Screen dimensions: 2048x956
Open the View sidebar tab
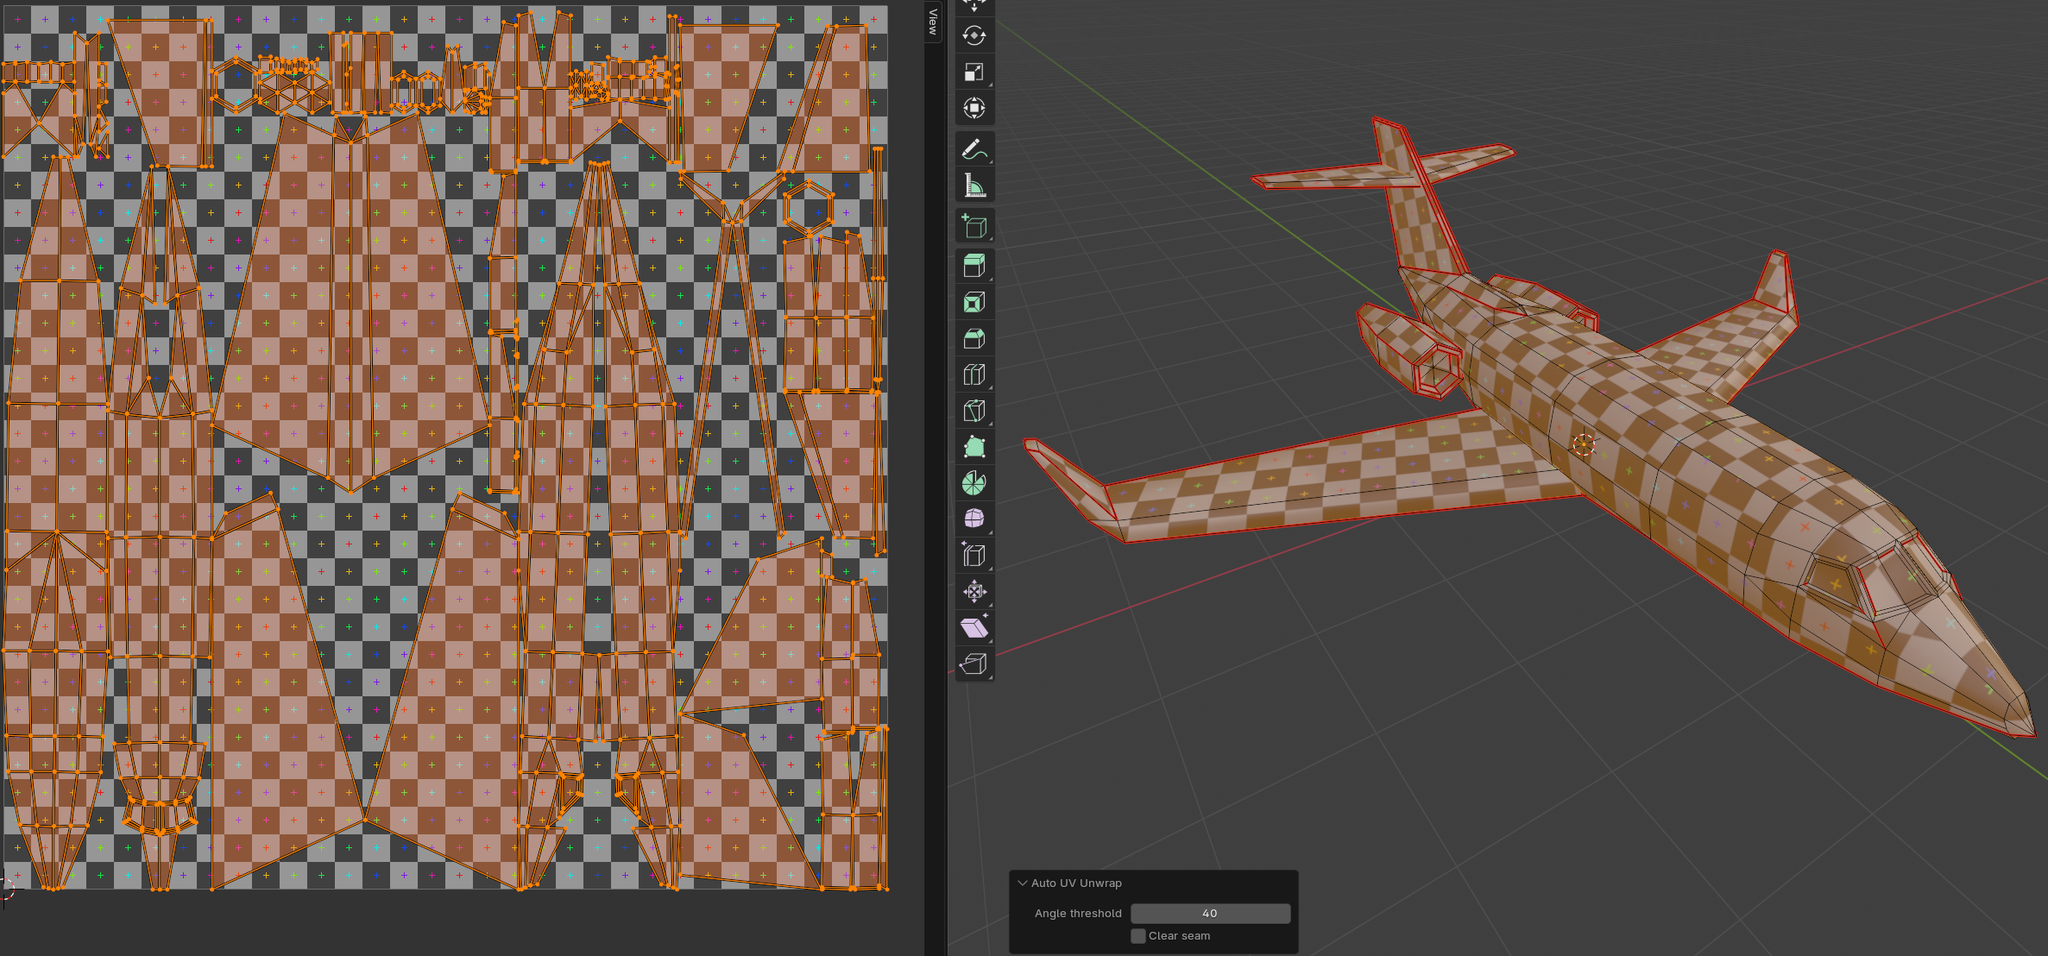click(933, 22)
